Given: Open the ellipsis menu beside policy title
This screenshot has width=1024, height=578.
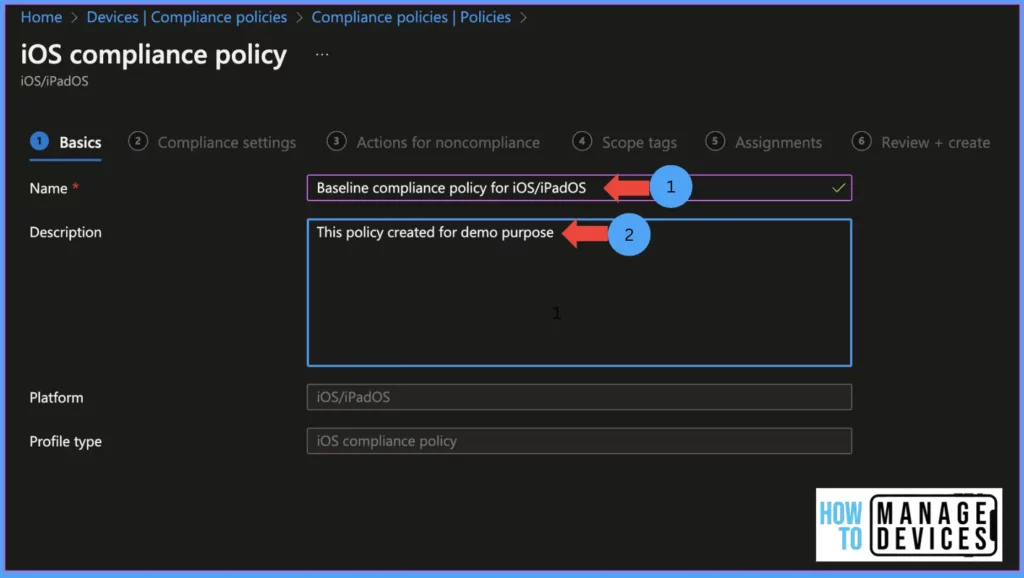Looking at the screenshot, I should pyautogui.click(x=322, y=54).
